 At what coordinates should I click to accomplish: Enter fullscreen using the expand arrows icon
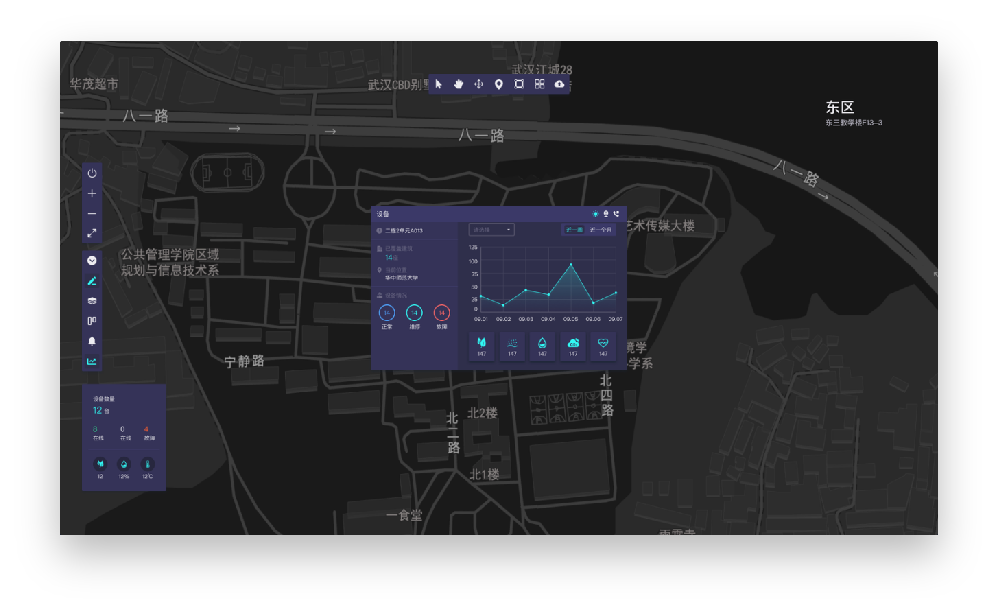click(x=92, y=233)
